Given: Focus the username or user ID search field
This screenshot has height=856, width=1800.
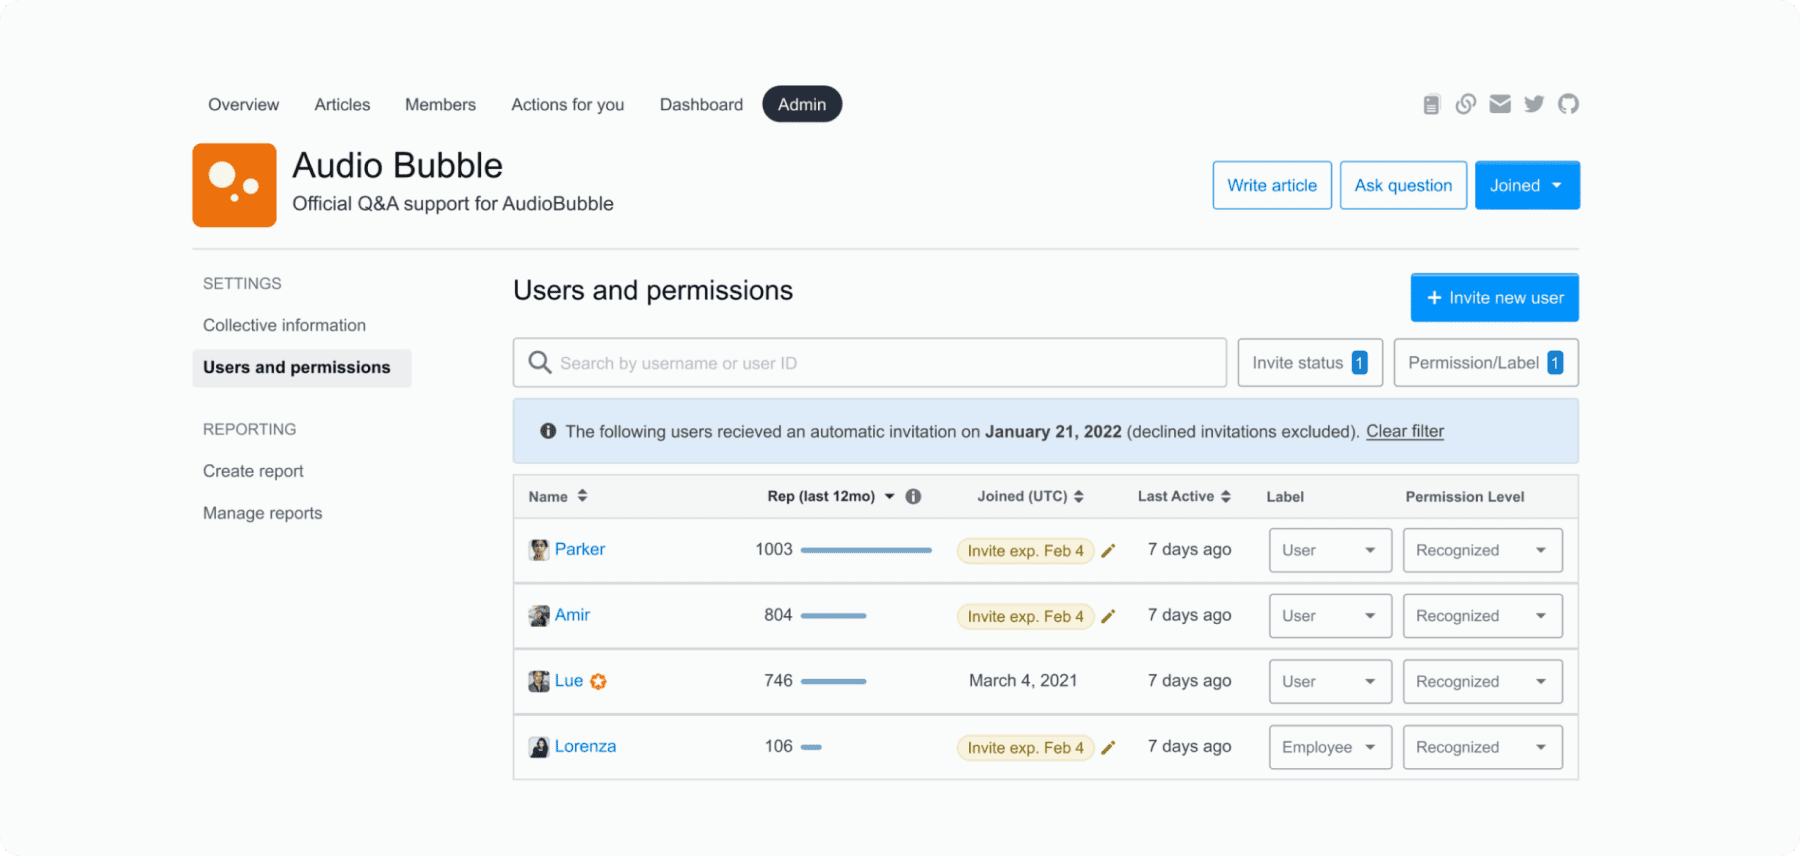Looking at the screenshot, I should click(870, 362).
